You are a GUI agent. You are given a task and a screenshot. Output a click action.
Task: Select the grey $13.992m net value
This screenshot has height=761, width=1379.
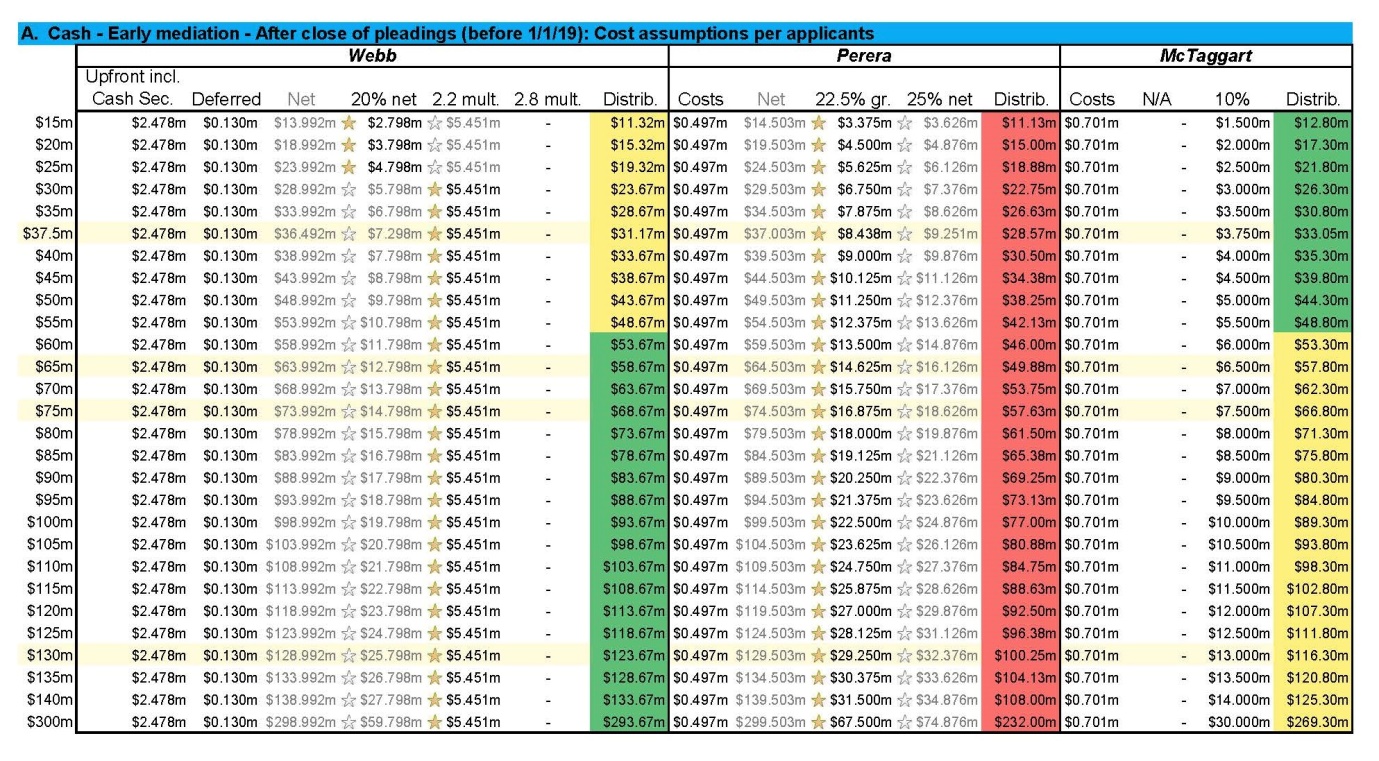[x=305, y=123]
